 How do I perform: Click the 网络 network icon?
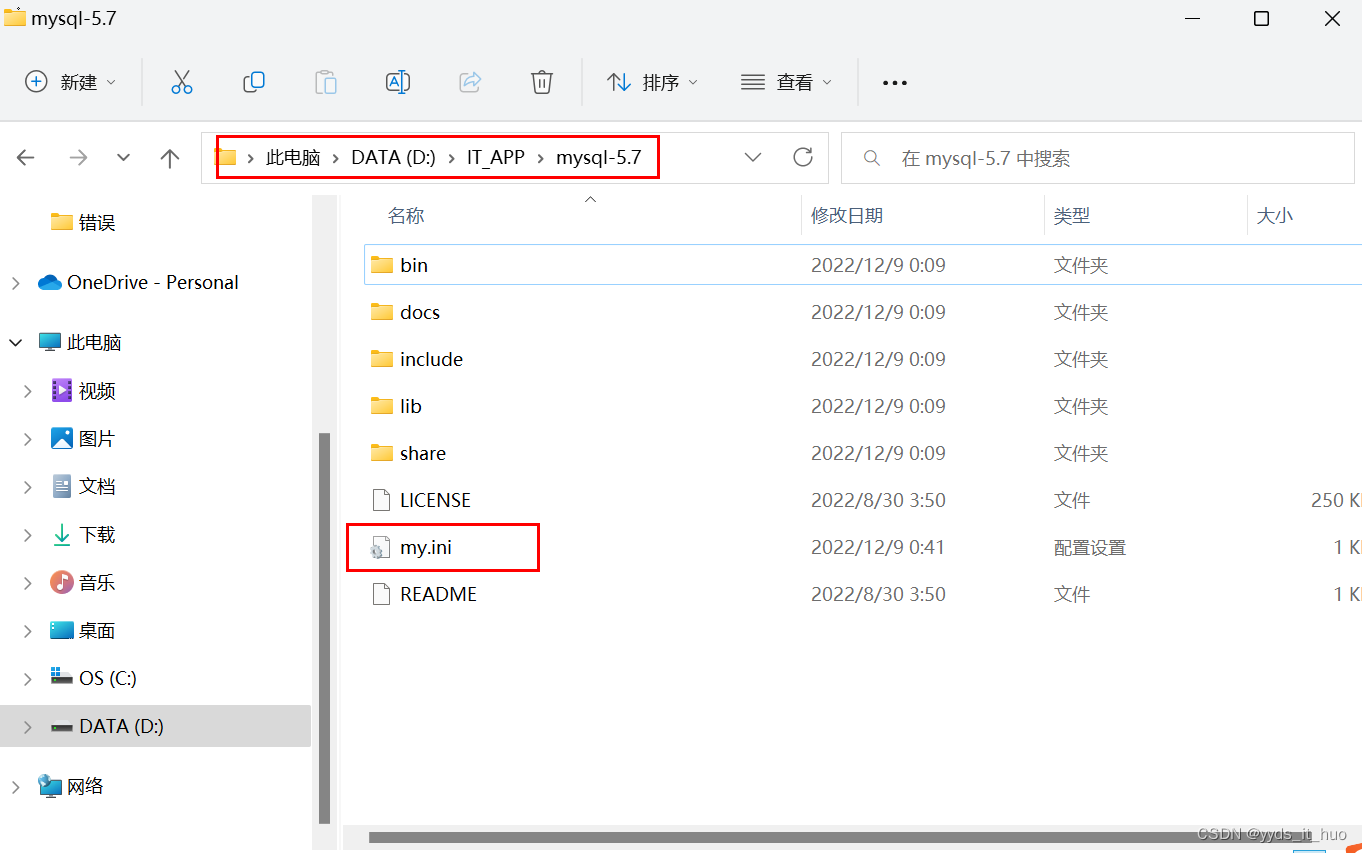coord(50,786)
